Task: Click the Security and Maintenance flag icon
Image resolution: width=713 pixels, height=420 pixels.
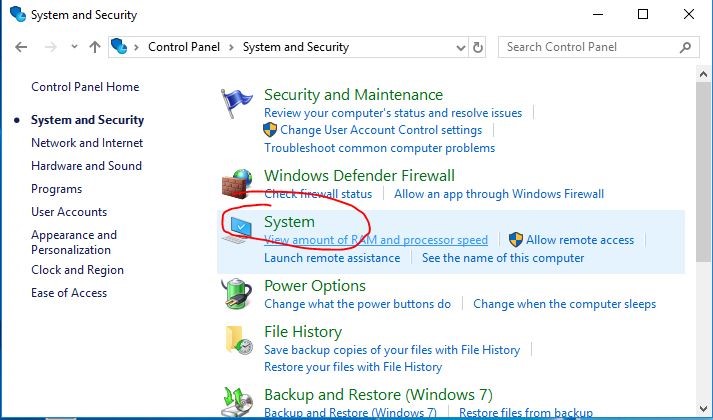Action: coord(236,103)
